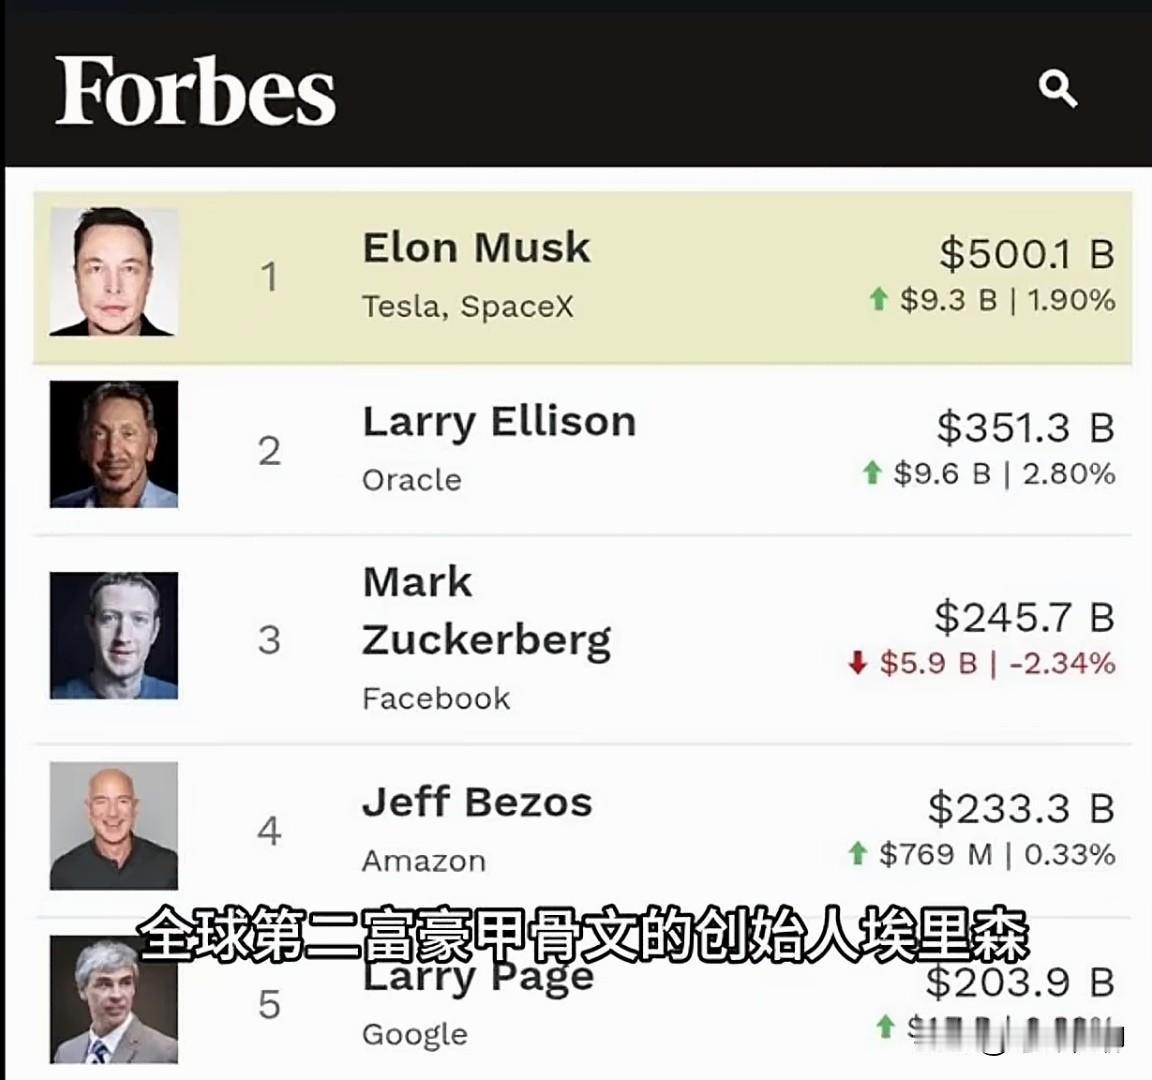Screen dimensions: 1152x1080
Task: Click the green up arrow beside $769 M
Action: pos(857,854)
